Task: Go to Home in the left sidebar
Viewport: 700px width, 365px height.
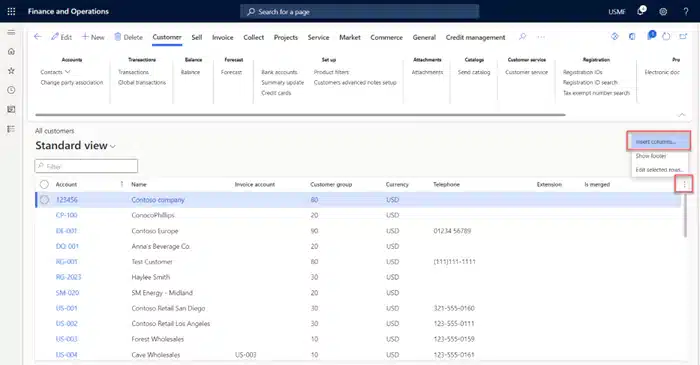Action: [x=11, y=52]
